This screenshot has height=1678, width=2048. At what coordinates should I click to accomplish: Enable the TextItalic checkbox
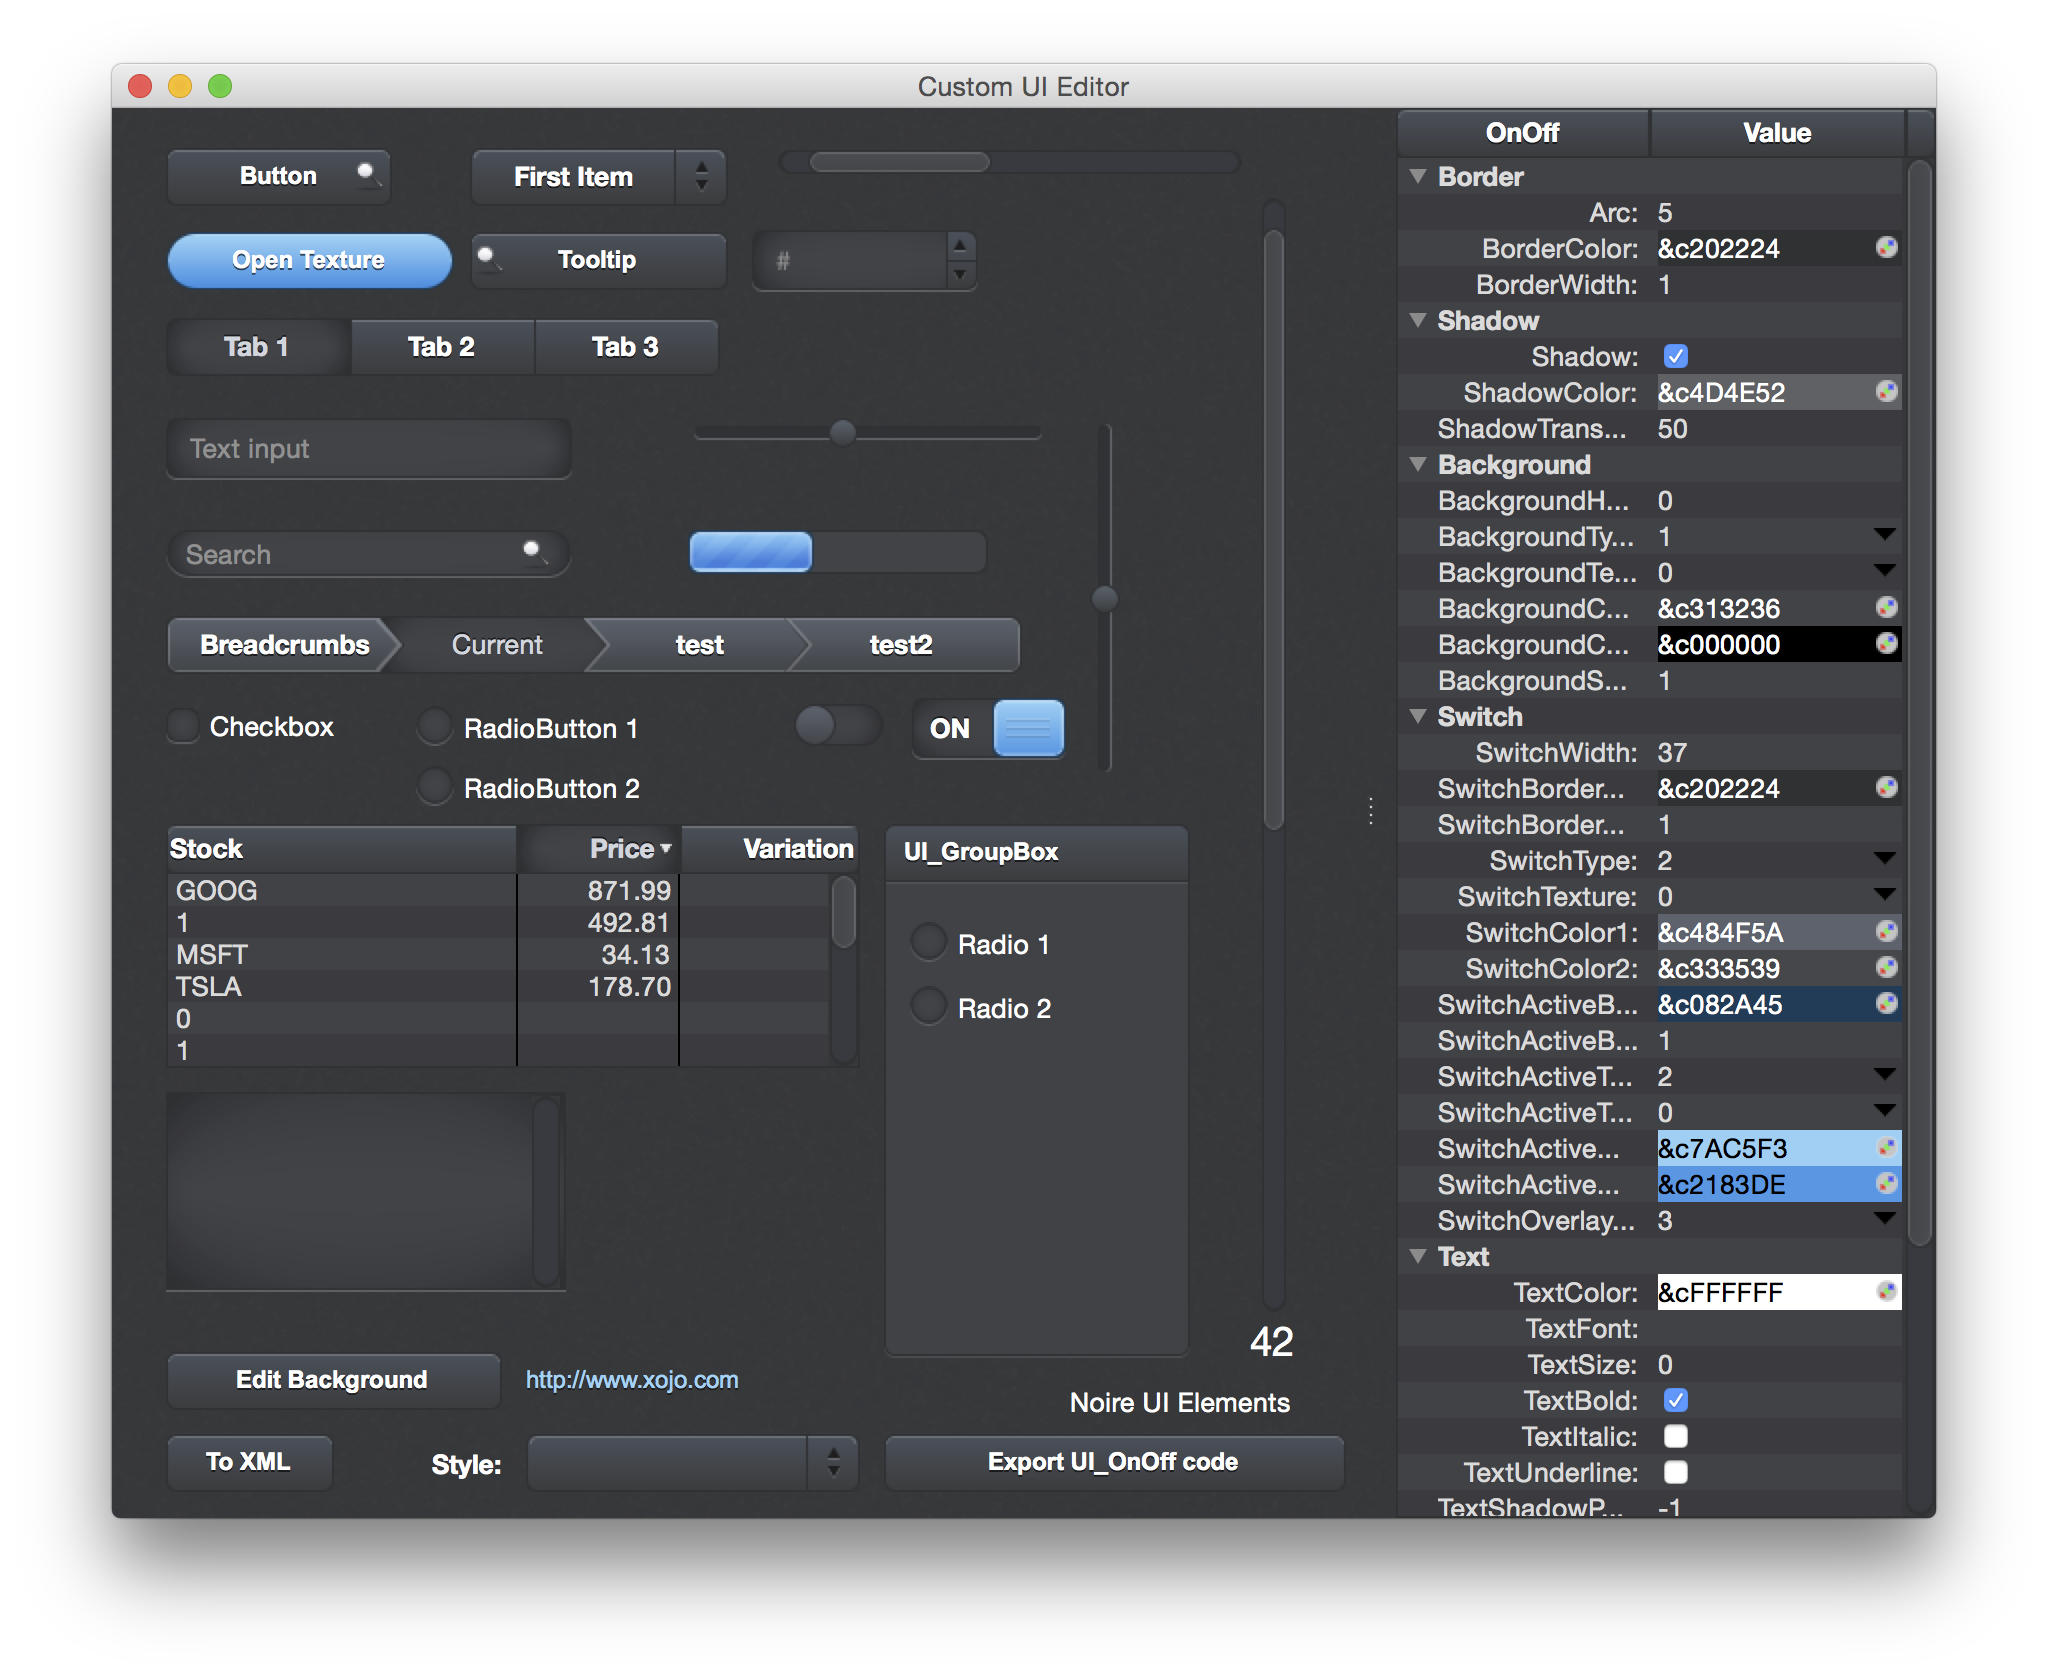(1676, 1436)
